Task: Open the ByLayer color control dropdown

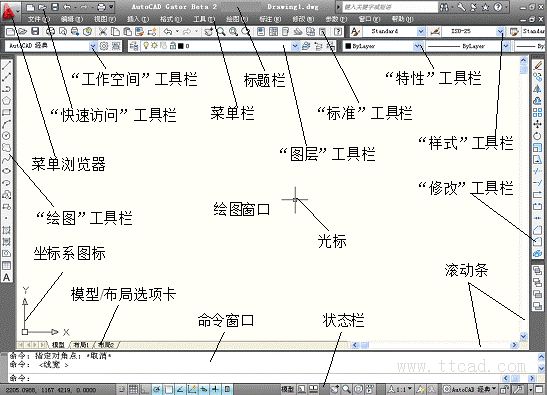Action: (x=418, y=46)
